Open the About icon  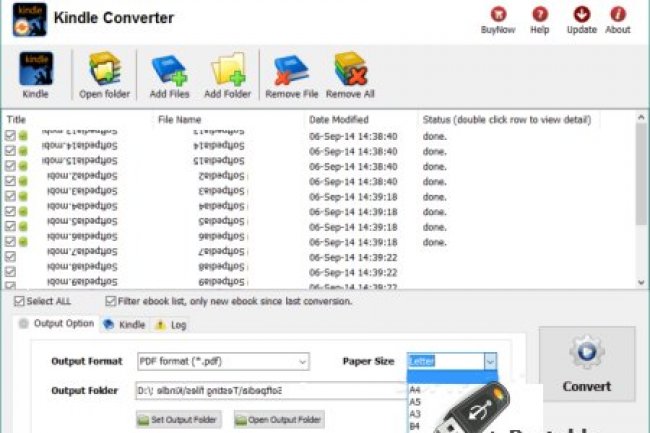(x=618, y=17)
